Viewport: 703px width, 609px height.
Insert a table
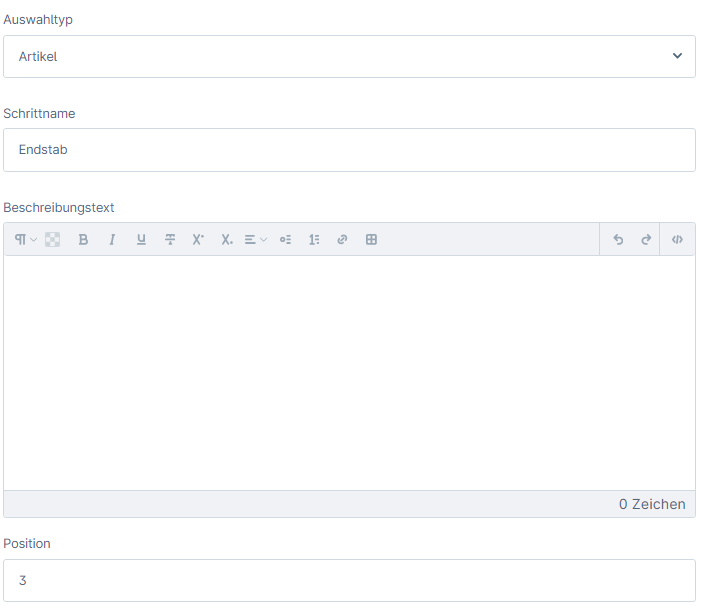(x=371, y=239)
